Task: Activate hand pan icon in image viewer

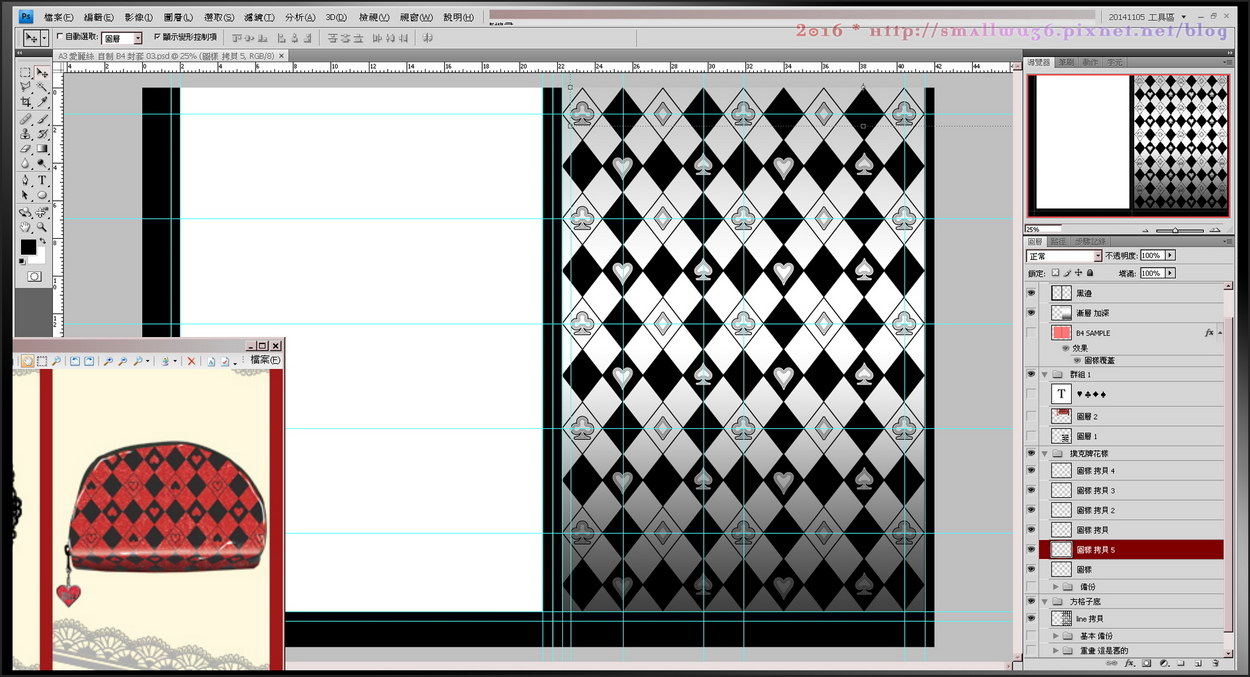Action: pos(27,361)
